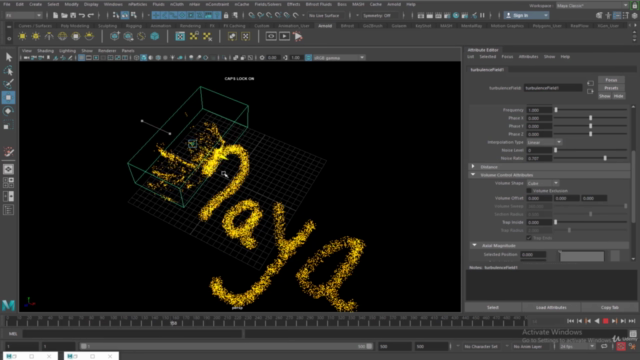The height and width of the screenshot is (360, 640).
Task: Click the Focus button in Attribute Editor
Action: (611, 80)
